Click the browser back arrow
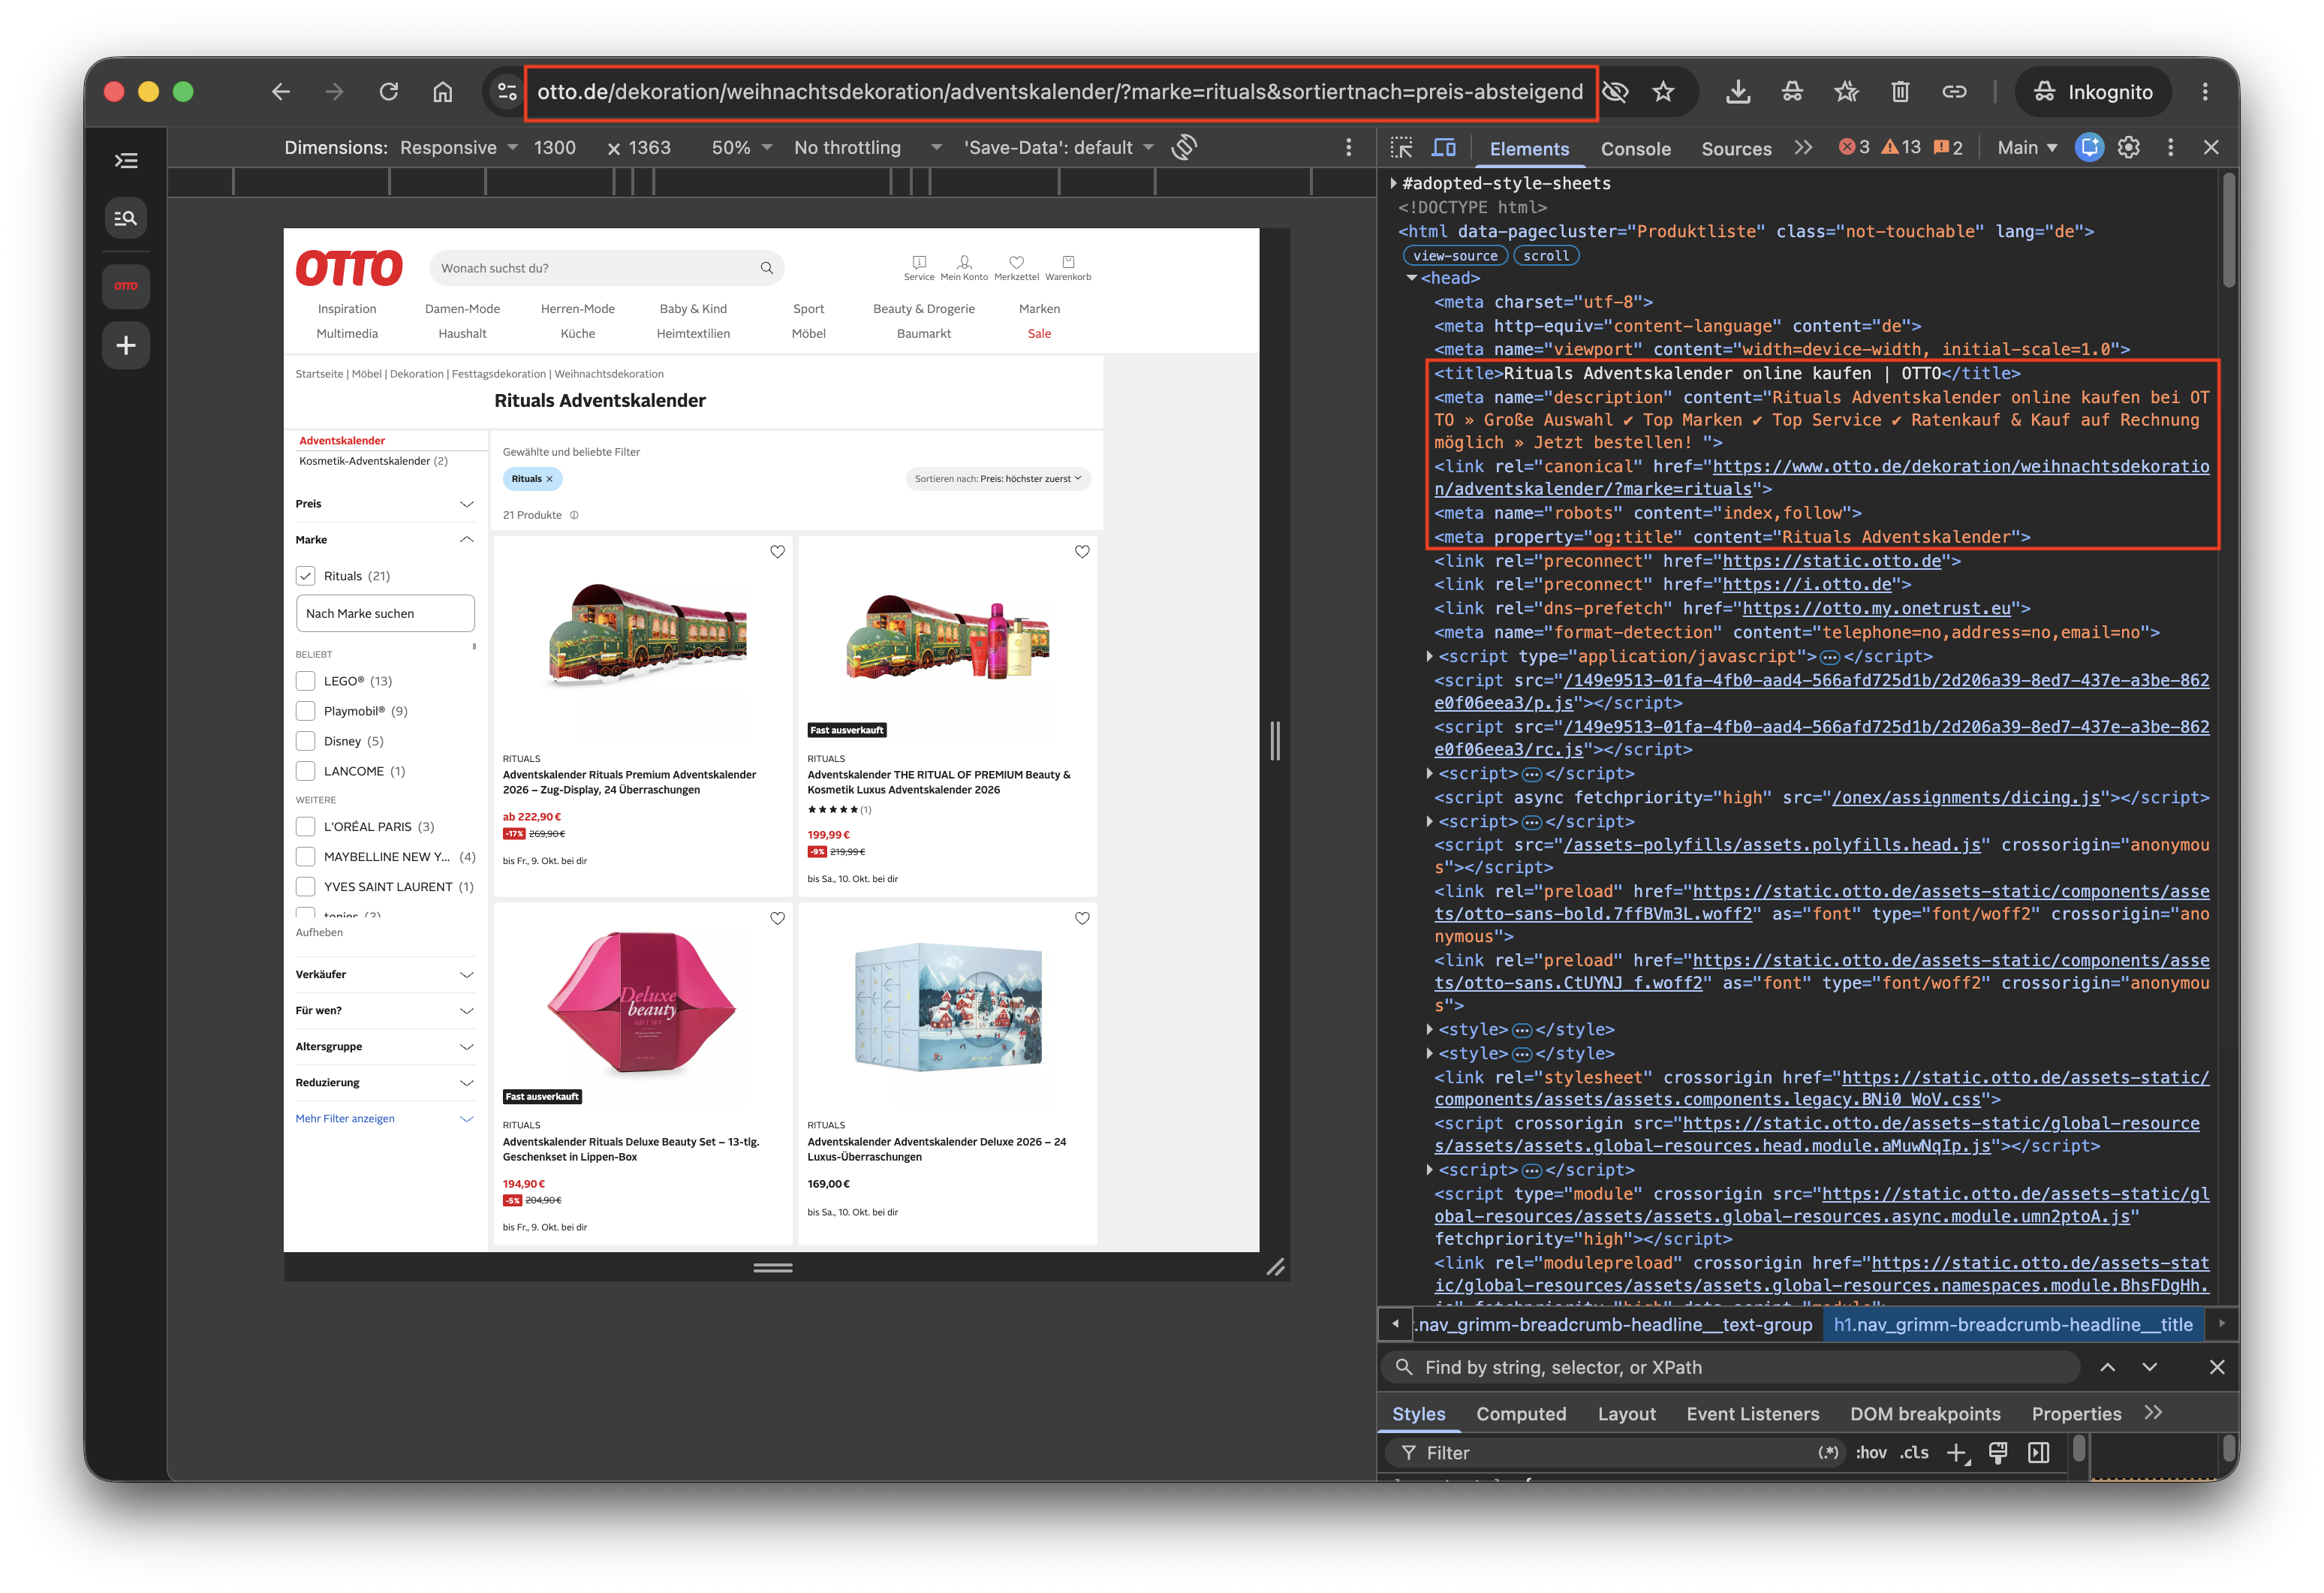This screenshot has height=1593, width=2324. click(281, 92)
